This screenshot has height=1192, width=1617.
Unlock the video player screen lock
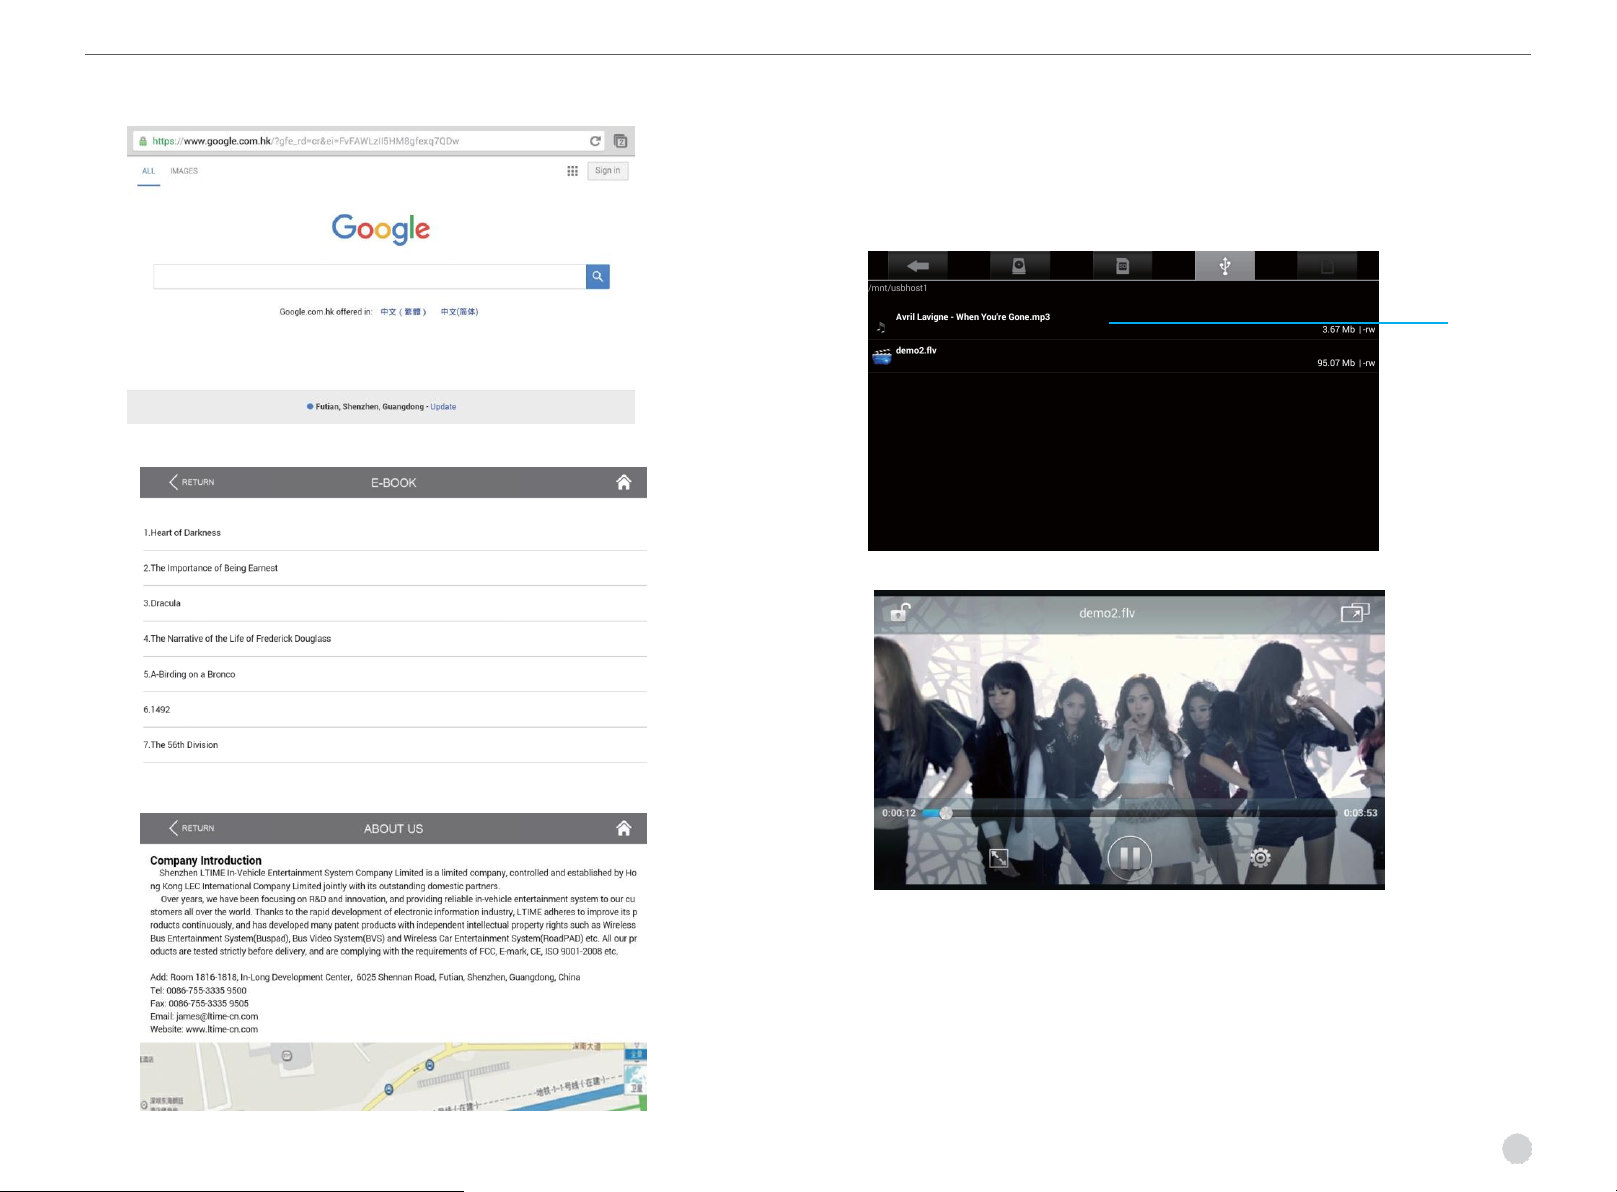pos(900,612)
